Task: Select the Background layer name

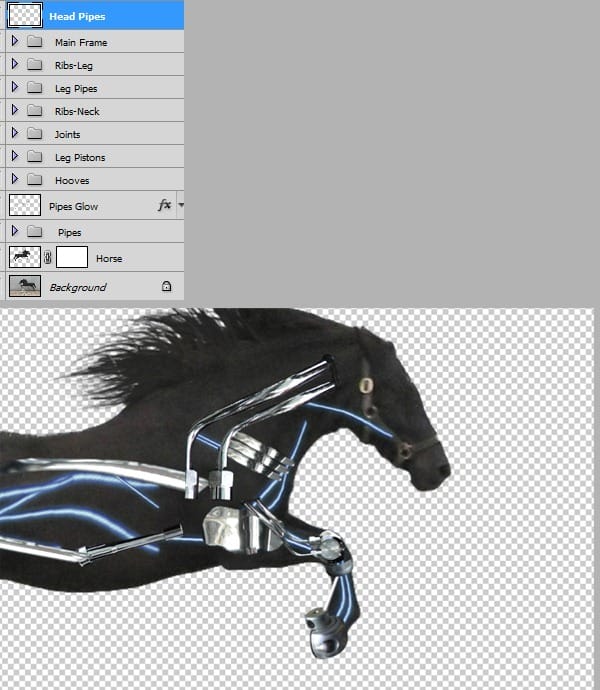Action: [78, 287]
